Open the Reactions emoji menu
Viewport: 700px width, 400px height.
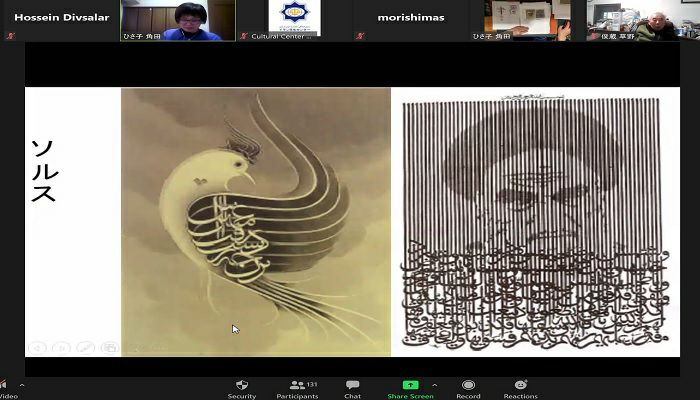(x=520, y=386)
